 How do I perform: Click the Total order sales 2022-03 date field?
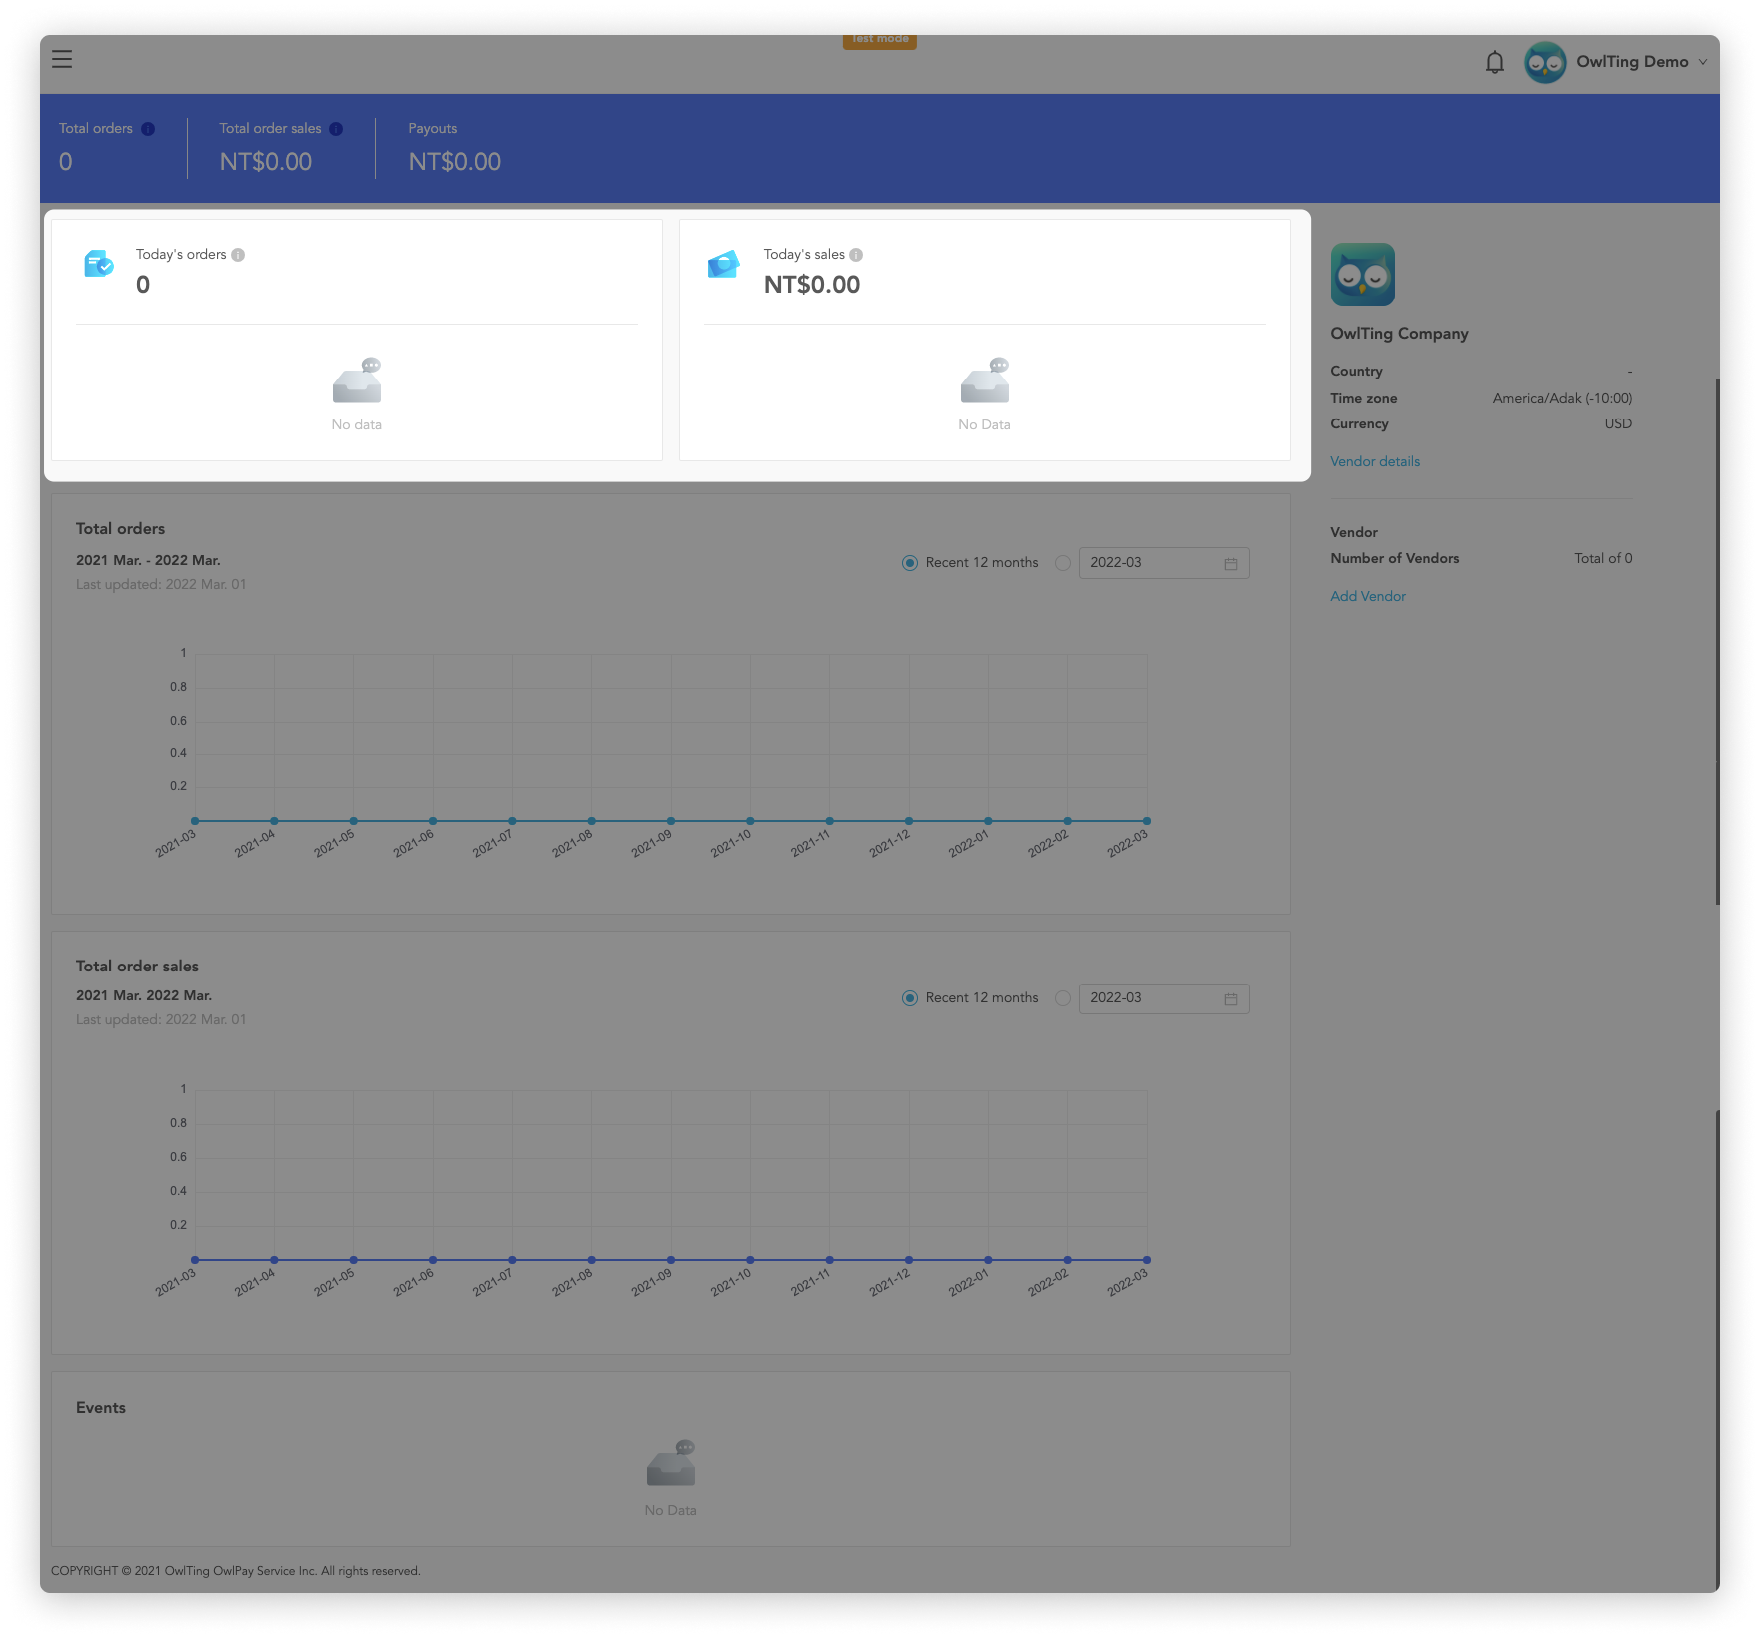1164,998
